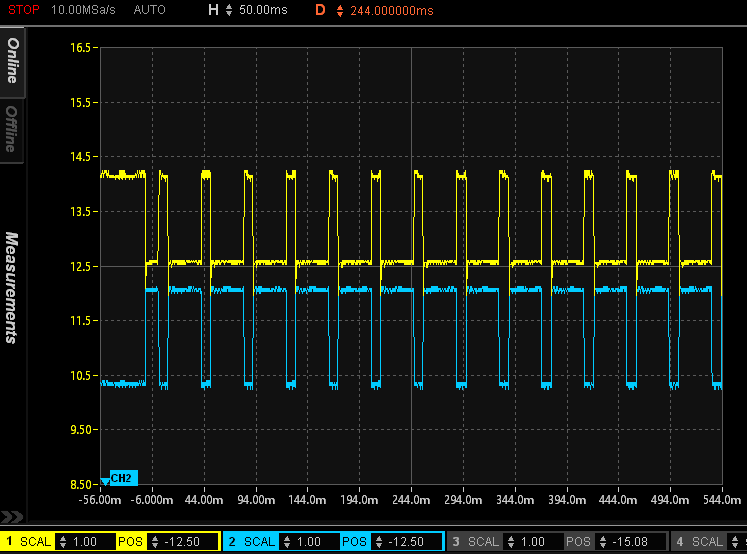The height and width of the screenshot is (554, 747).
Task: Toggle channel 1 yellow indicator
Action: point(10,542)
